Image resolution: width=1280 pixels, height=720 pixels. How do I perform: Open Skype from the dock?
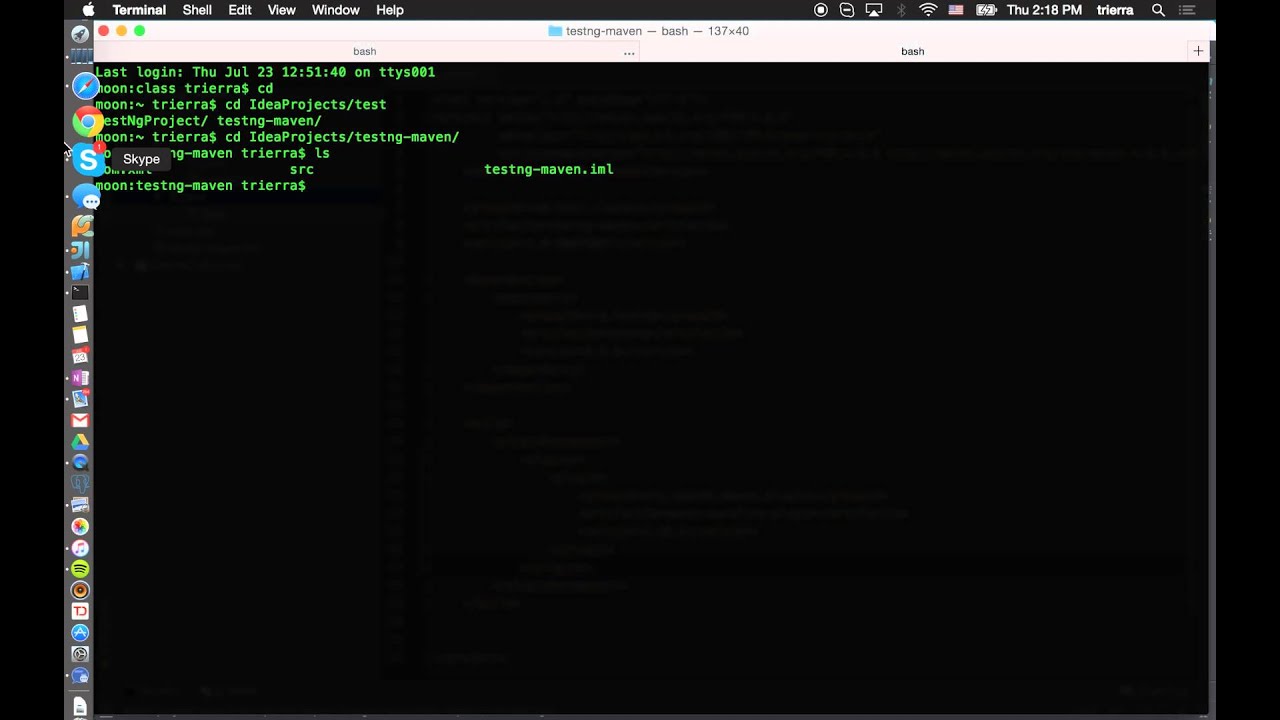point(88,160)
